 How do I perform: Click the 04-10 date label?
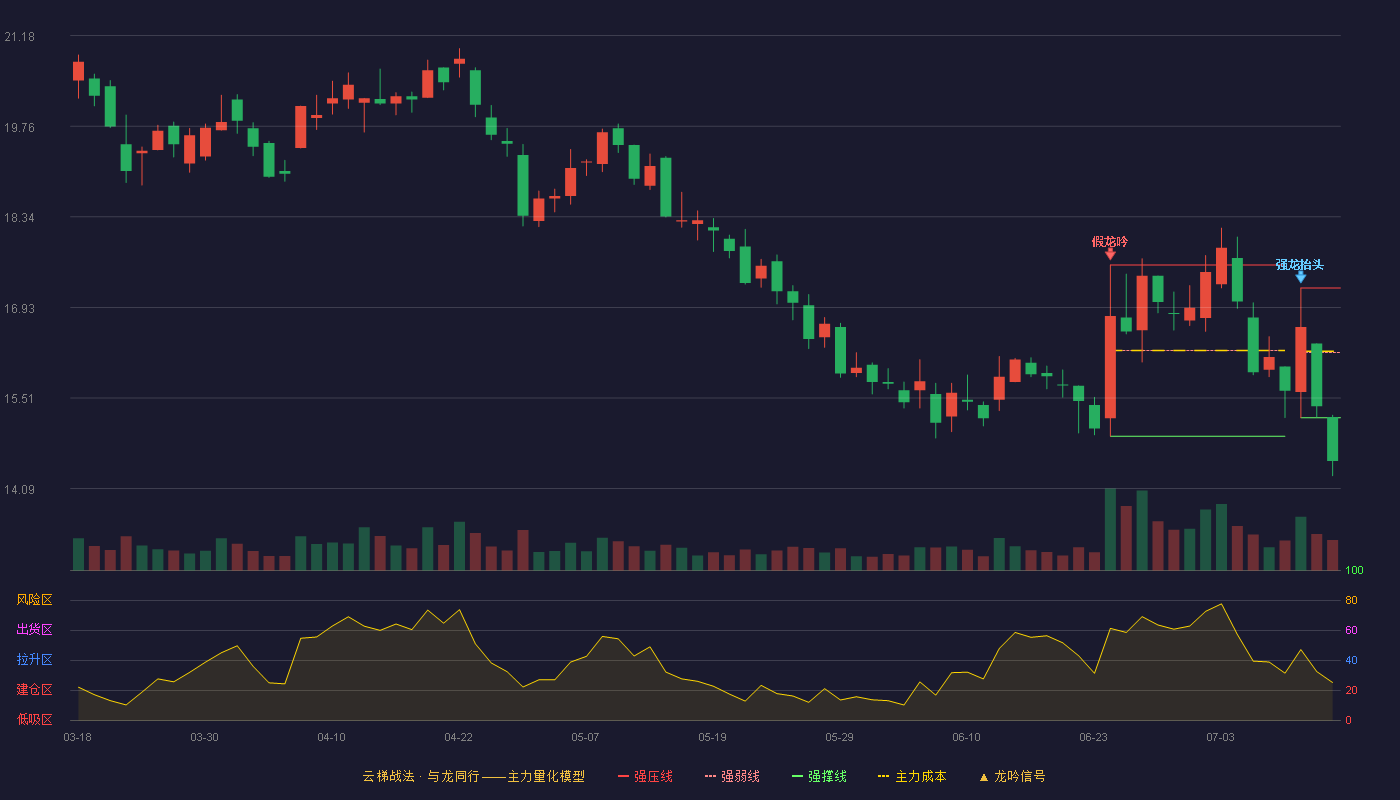(x=331, y=737)
